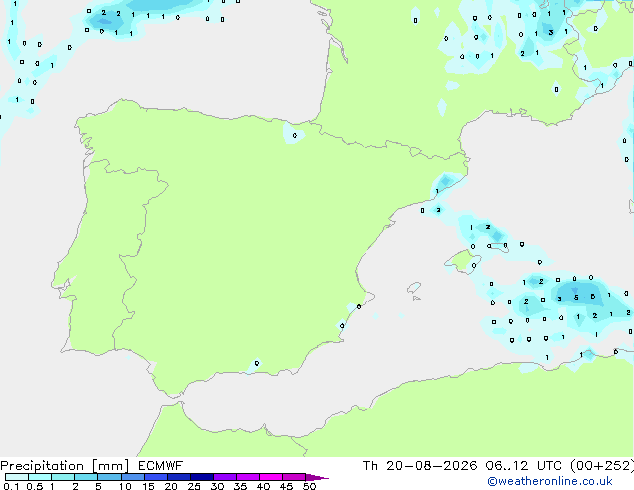Click the '20' legend scale label

[171, 486]
